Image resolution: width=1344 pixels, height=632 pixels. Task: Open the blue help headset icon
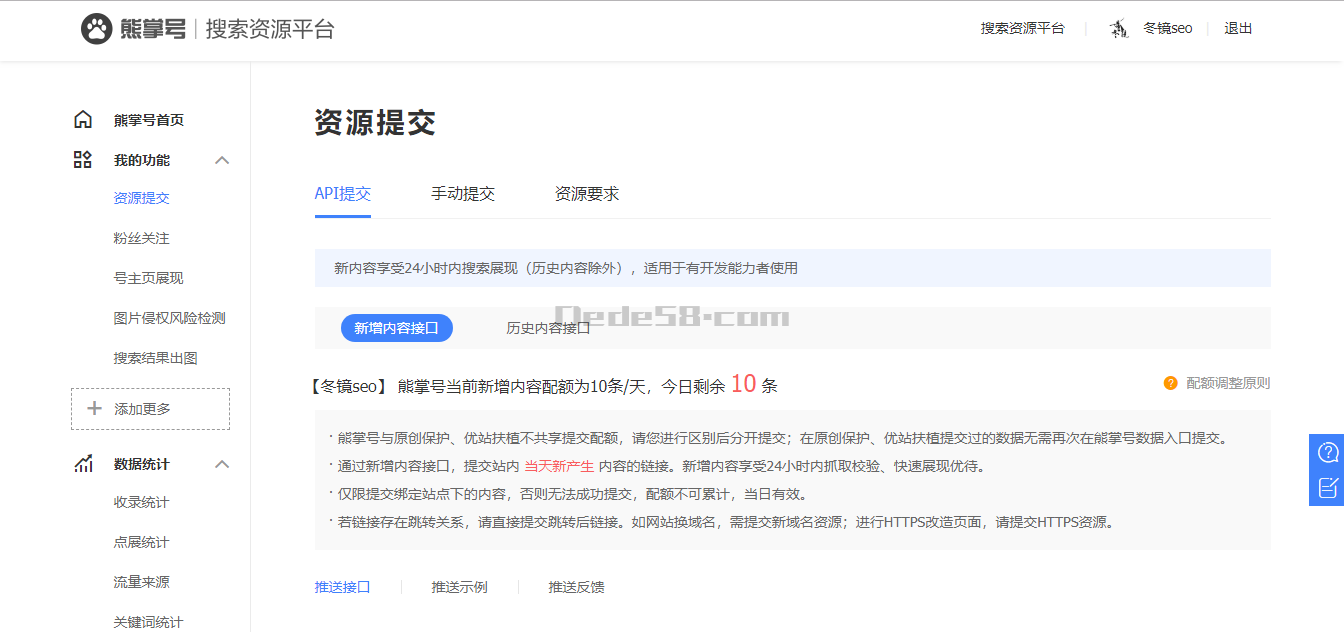[x=1328, y=452]
